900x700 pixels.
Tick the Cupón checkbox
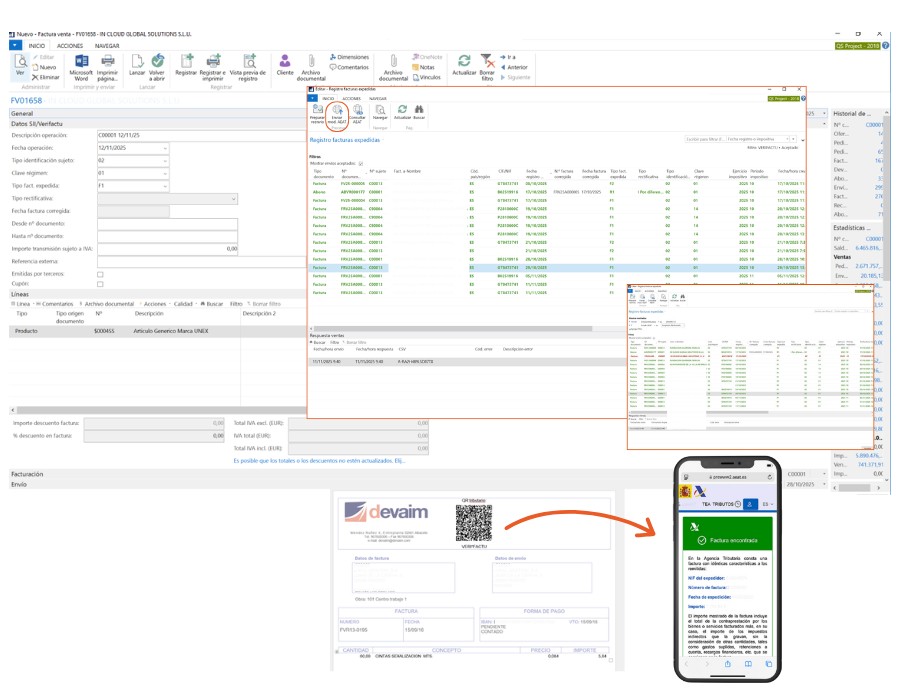click(100, 284)
